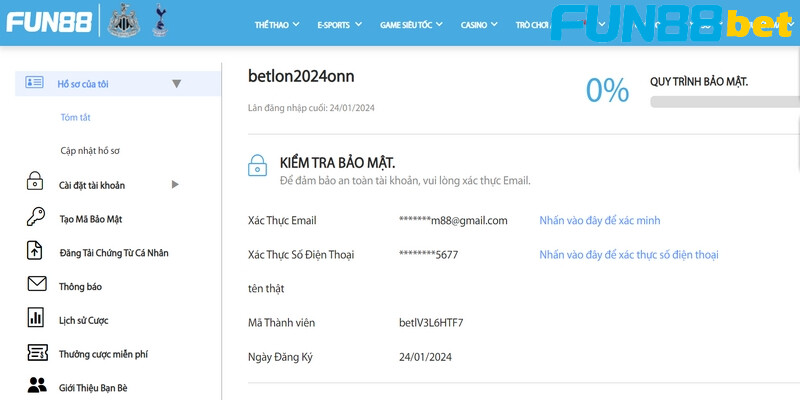This screenshot has height=400, width=800.
Task: Click the profile card icon beside Hồ sơ của tôi
Action: tap(35, 82)
